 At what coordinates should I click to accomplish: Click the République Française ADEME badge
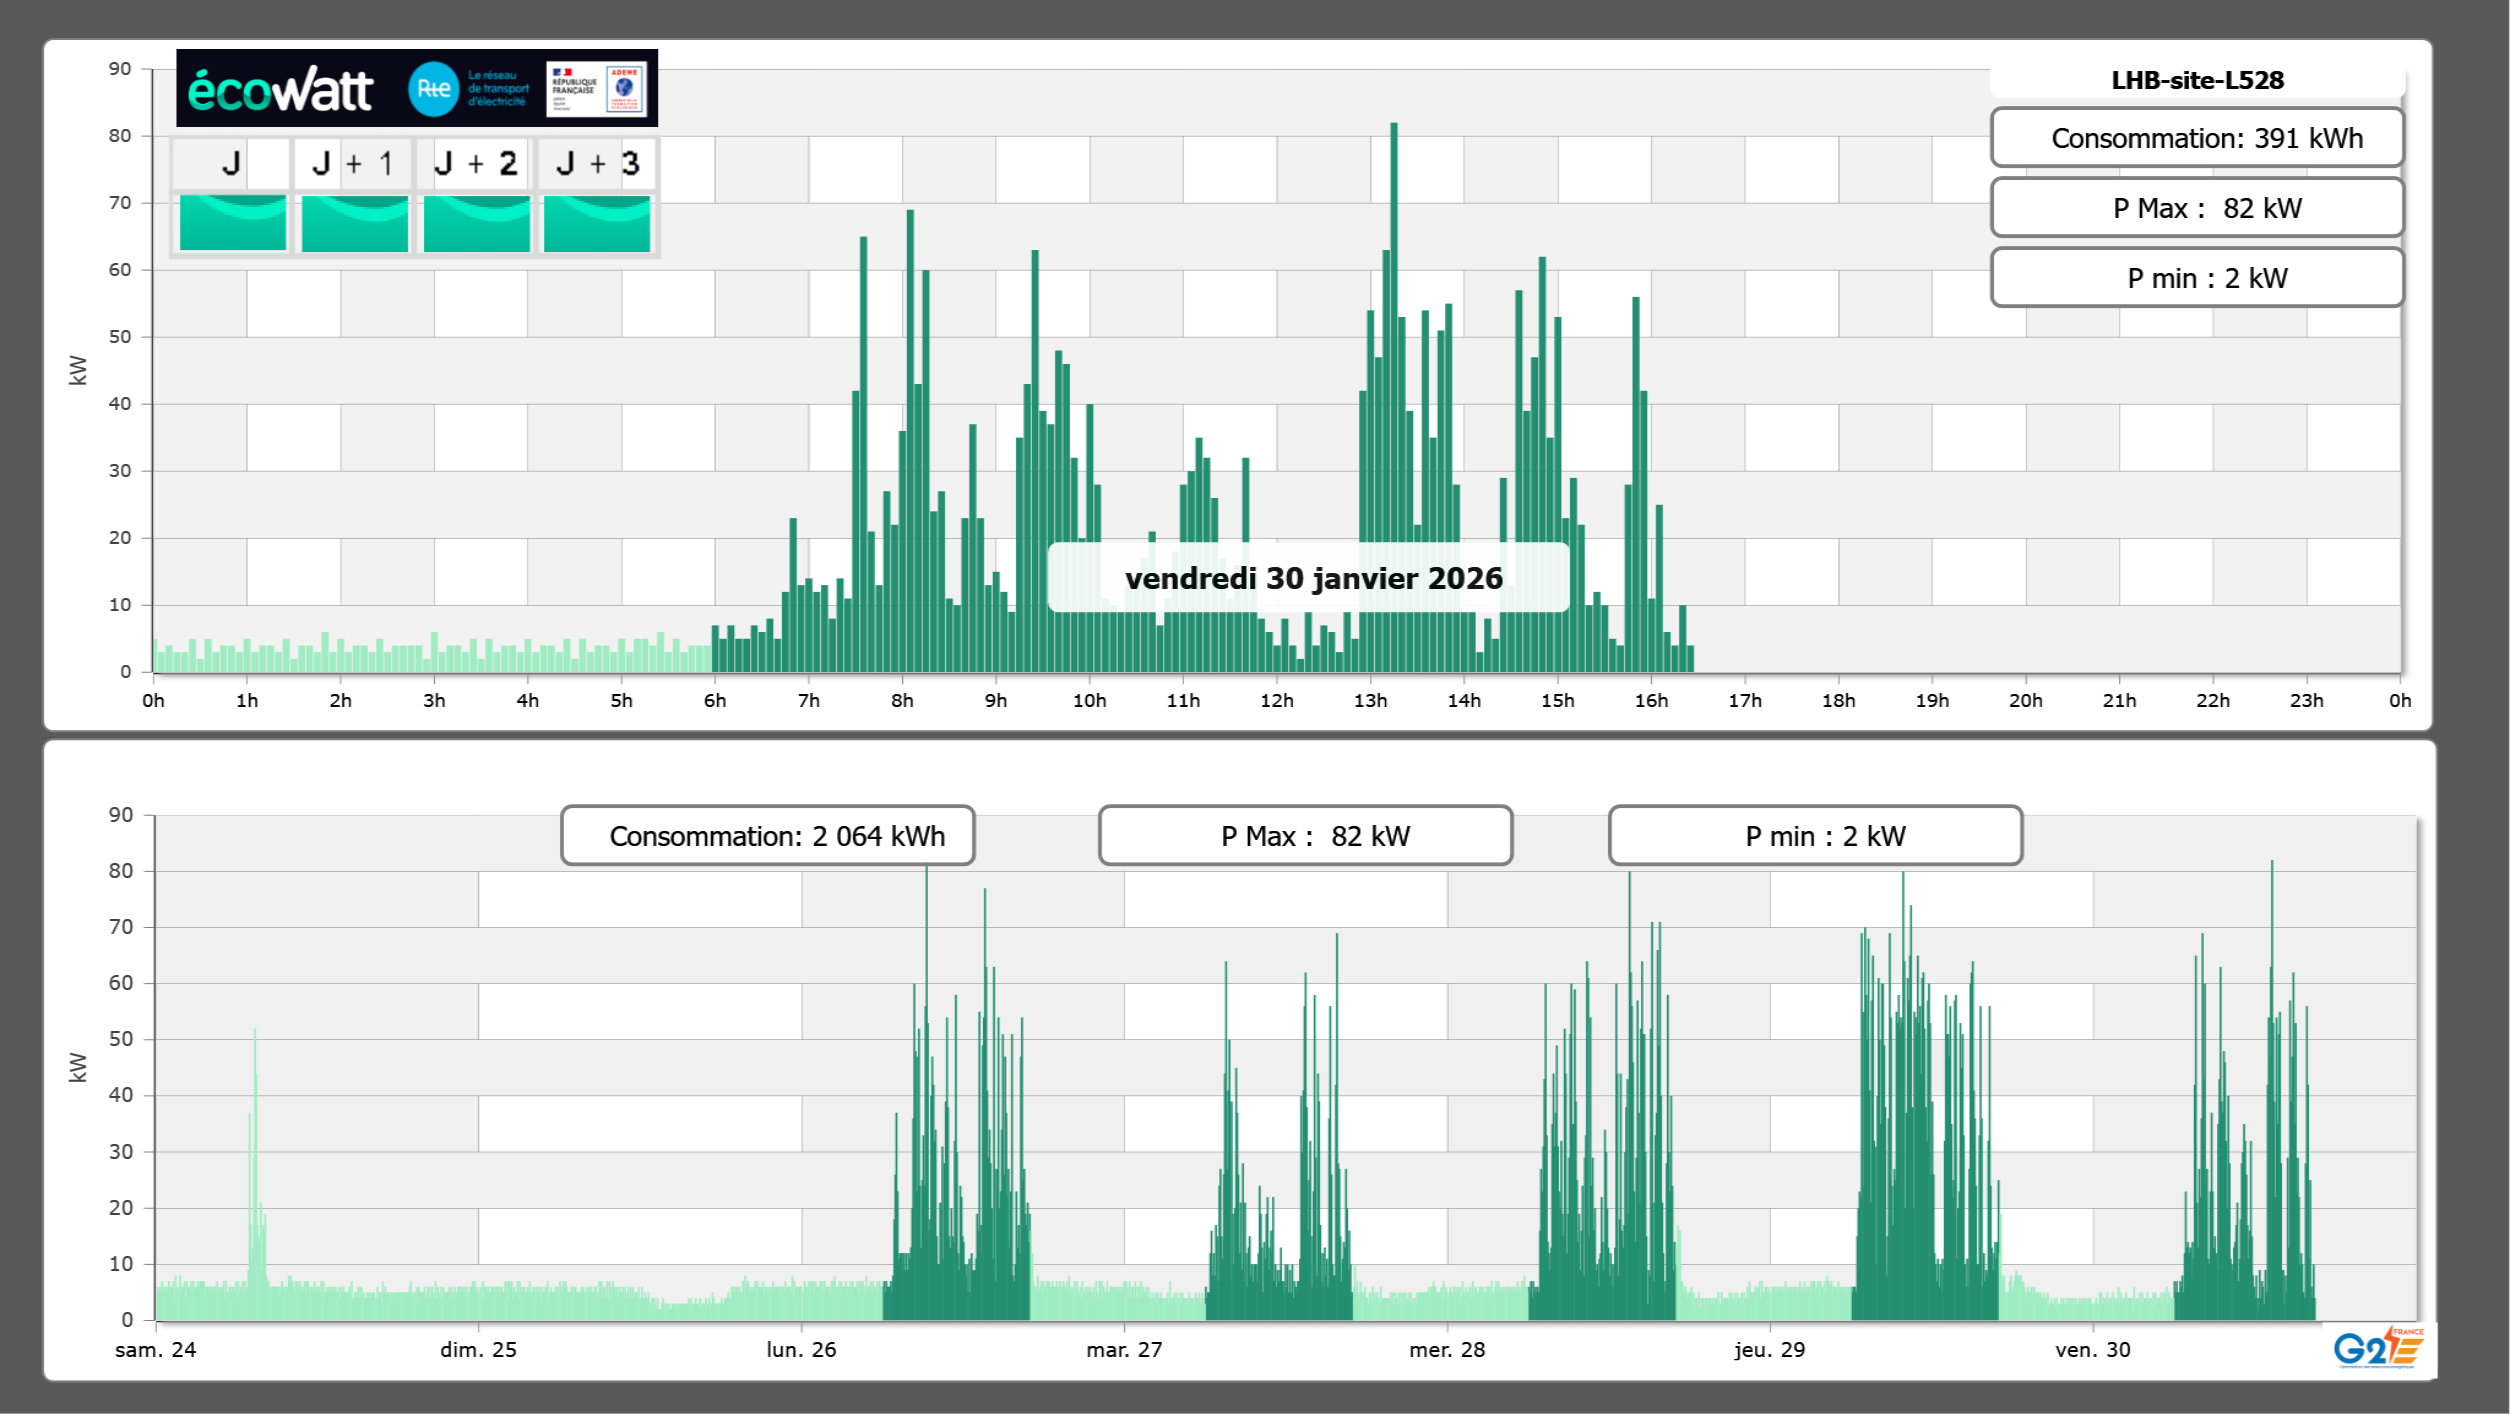point(597,89)
